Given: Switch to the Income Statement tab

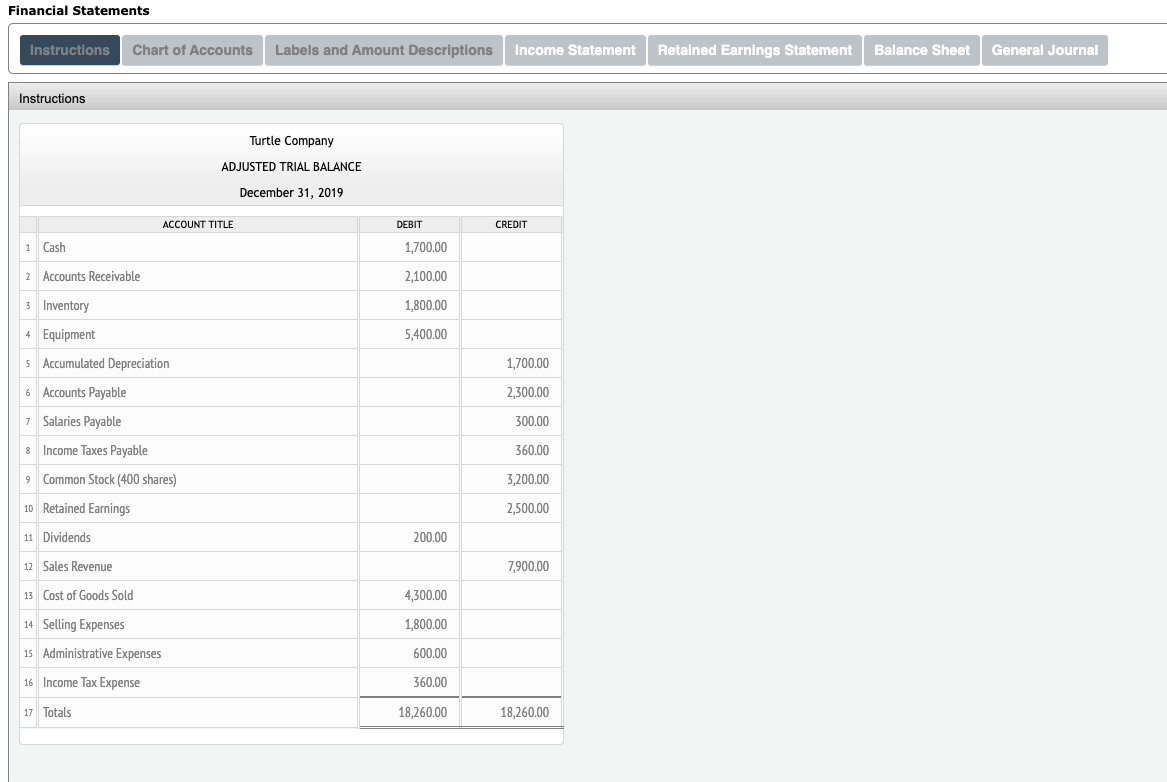Looking at the screenshot, I should coord(575,50).
